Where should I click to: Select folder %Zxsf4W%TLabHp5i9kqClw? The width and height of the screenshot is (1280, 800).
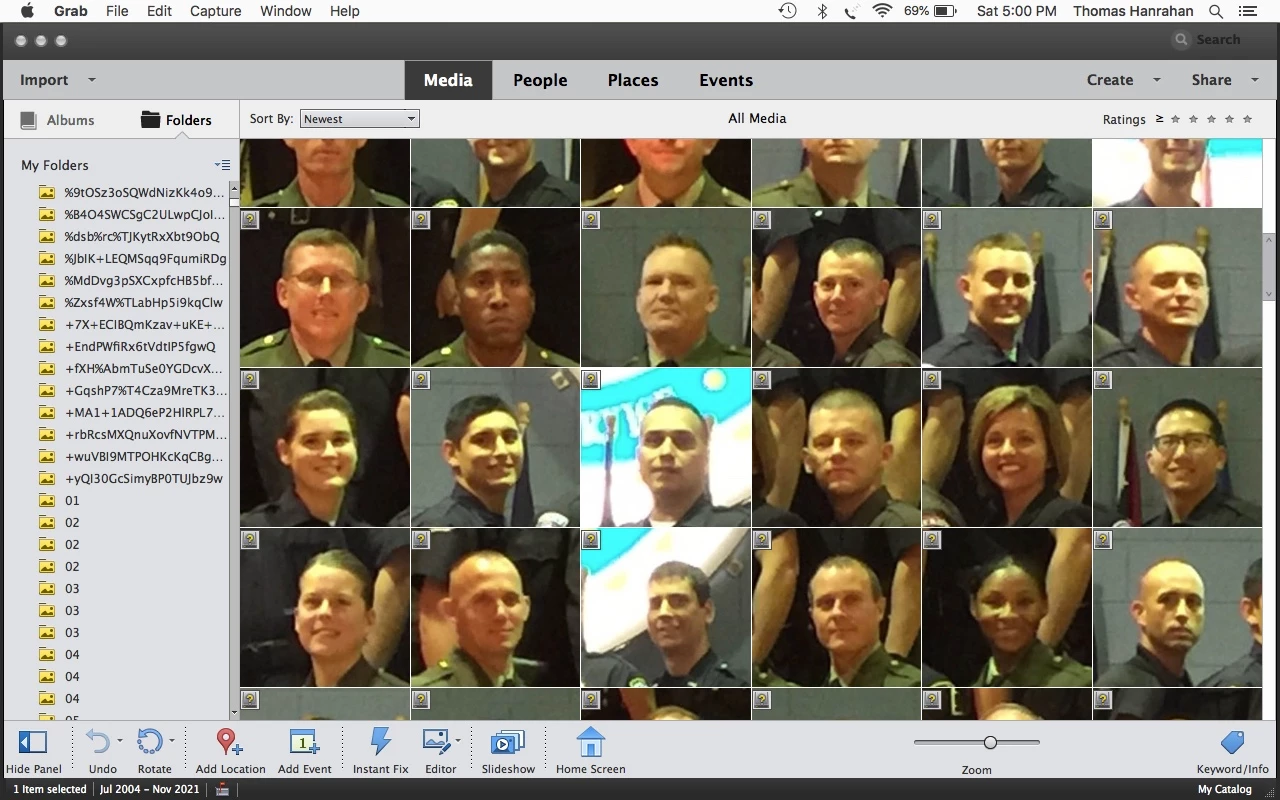[143, 302]
